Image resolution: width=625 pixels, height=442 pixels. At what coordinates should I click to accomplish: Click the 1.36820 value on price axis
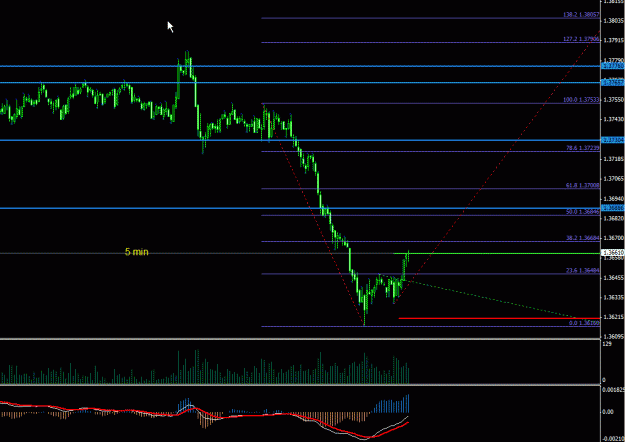614,218
